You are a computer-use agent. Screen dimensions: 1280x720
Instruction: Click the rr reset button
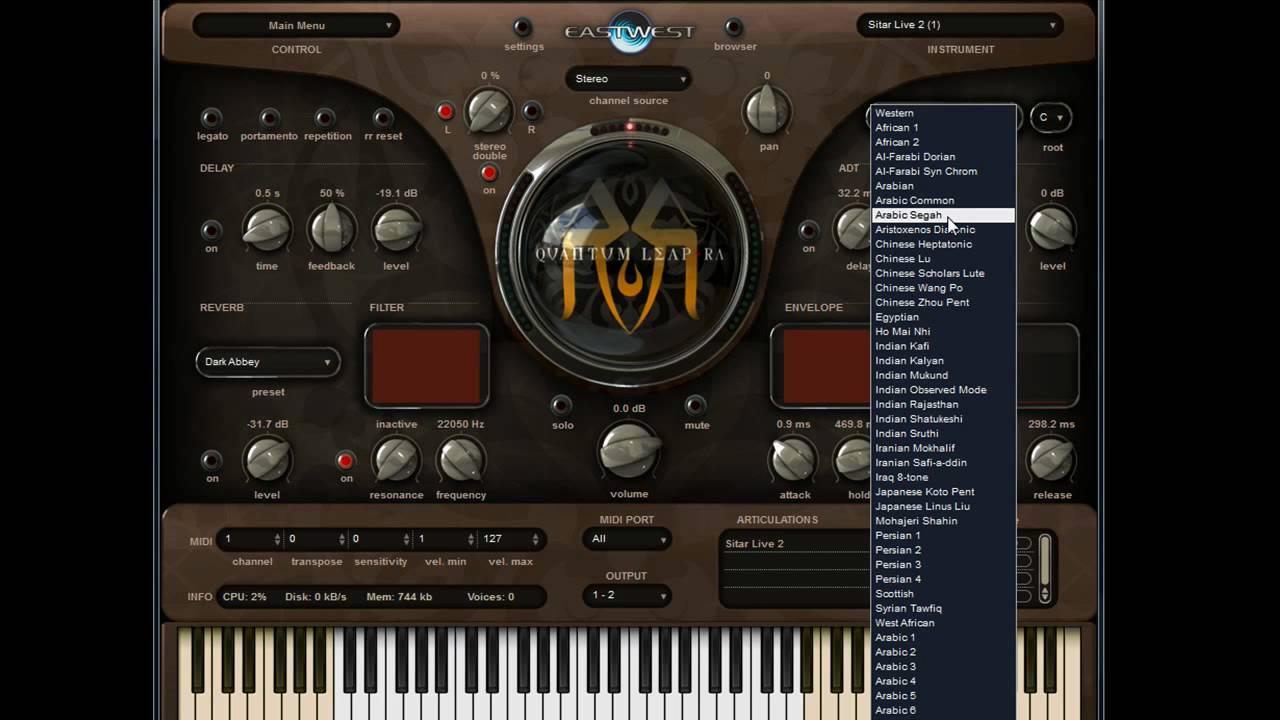click(x=383, y=117)
